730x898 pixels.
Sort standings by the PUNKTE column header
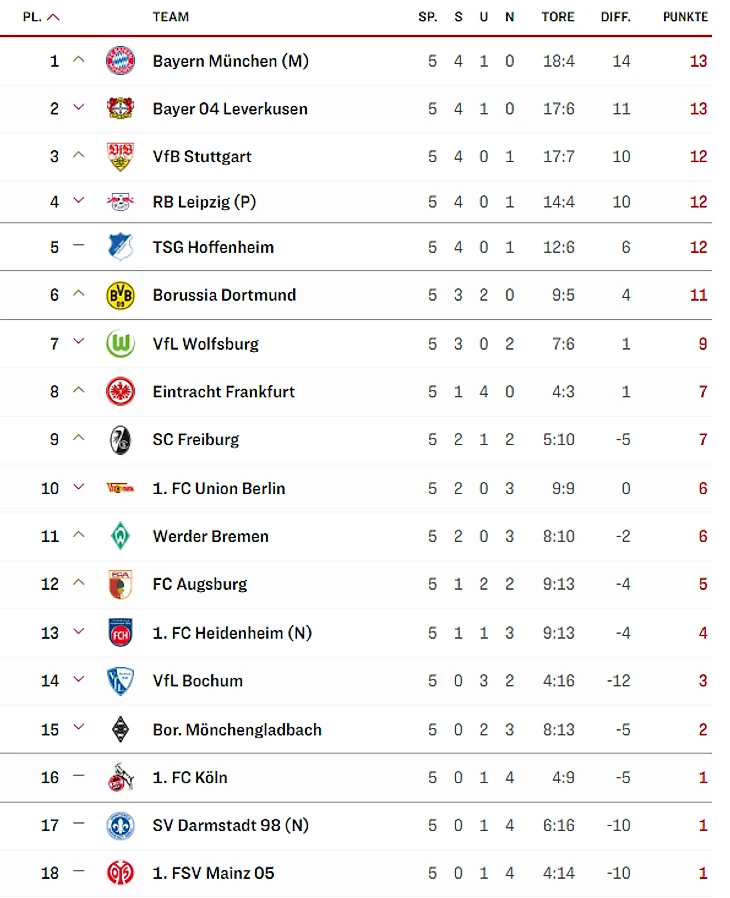[x=685, y=17]
